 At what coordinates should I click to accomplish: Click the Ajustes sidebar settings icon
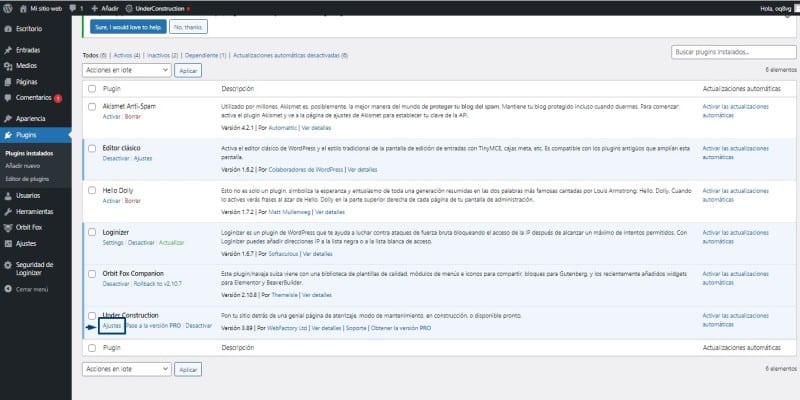coord(8,244)
